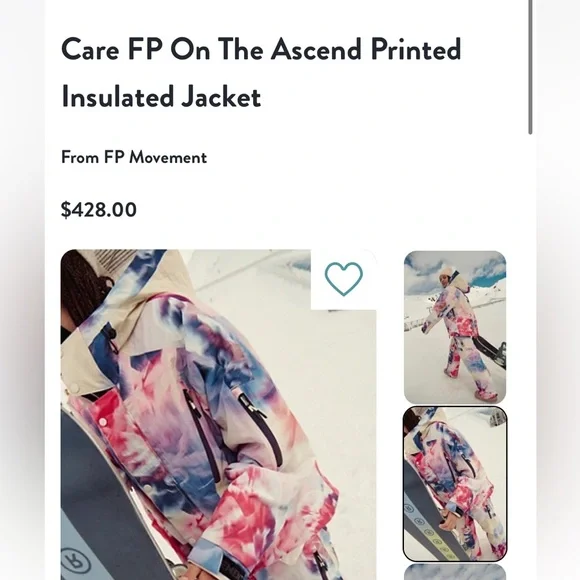Click the word Insulated in the title
This screenshot has width=580, height=580.
pos(118,97)
